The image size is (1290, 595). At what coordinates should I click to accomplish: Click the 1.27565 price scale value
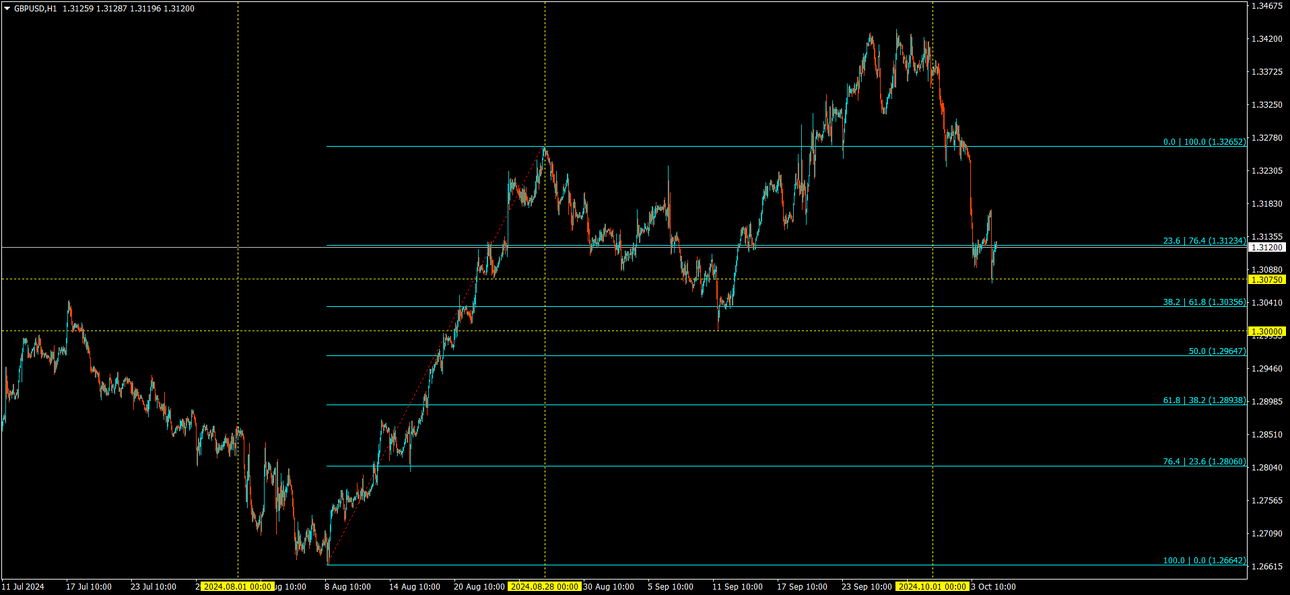(x=1267, y=500)
